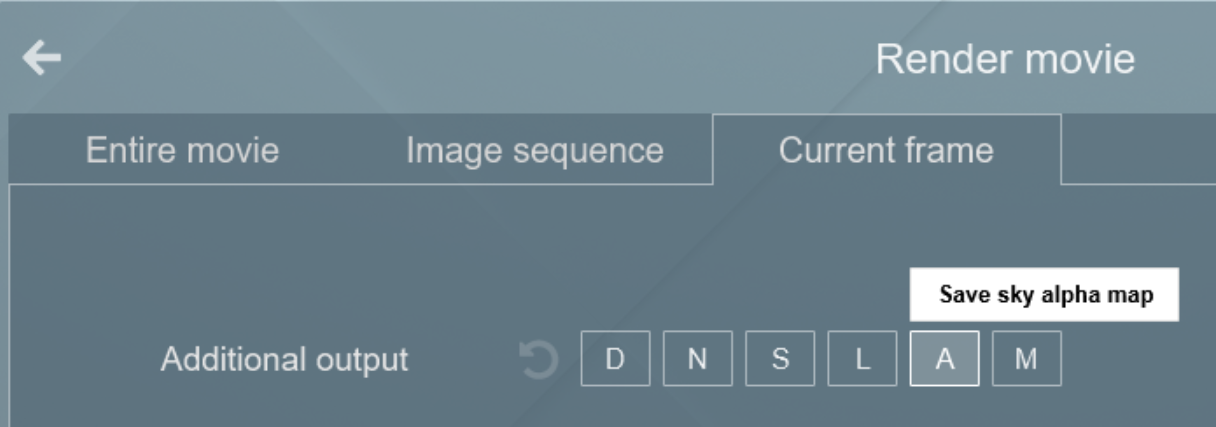Enable lighting map output (L)
Image resolution: width=1216 pixels, height=427 pixels.
coord(861,359)
